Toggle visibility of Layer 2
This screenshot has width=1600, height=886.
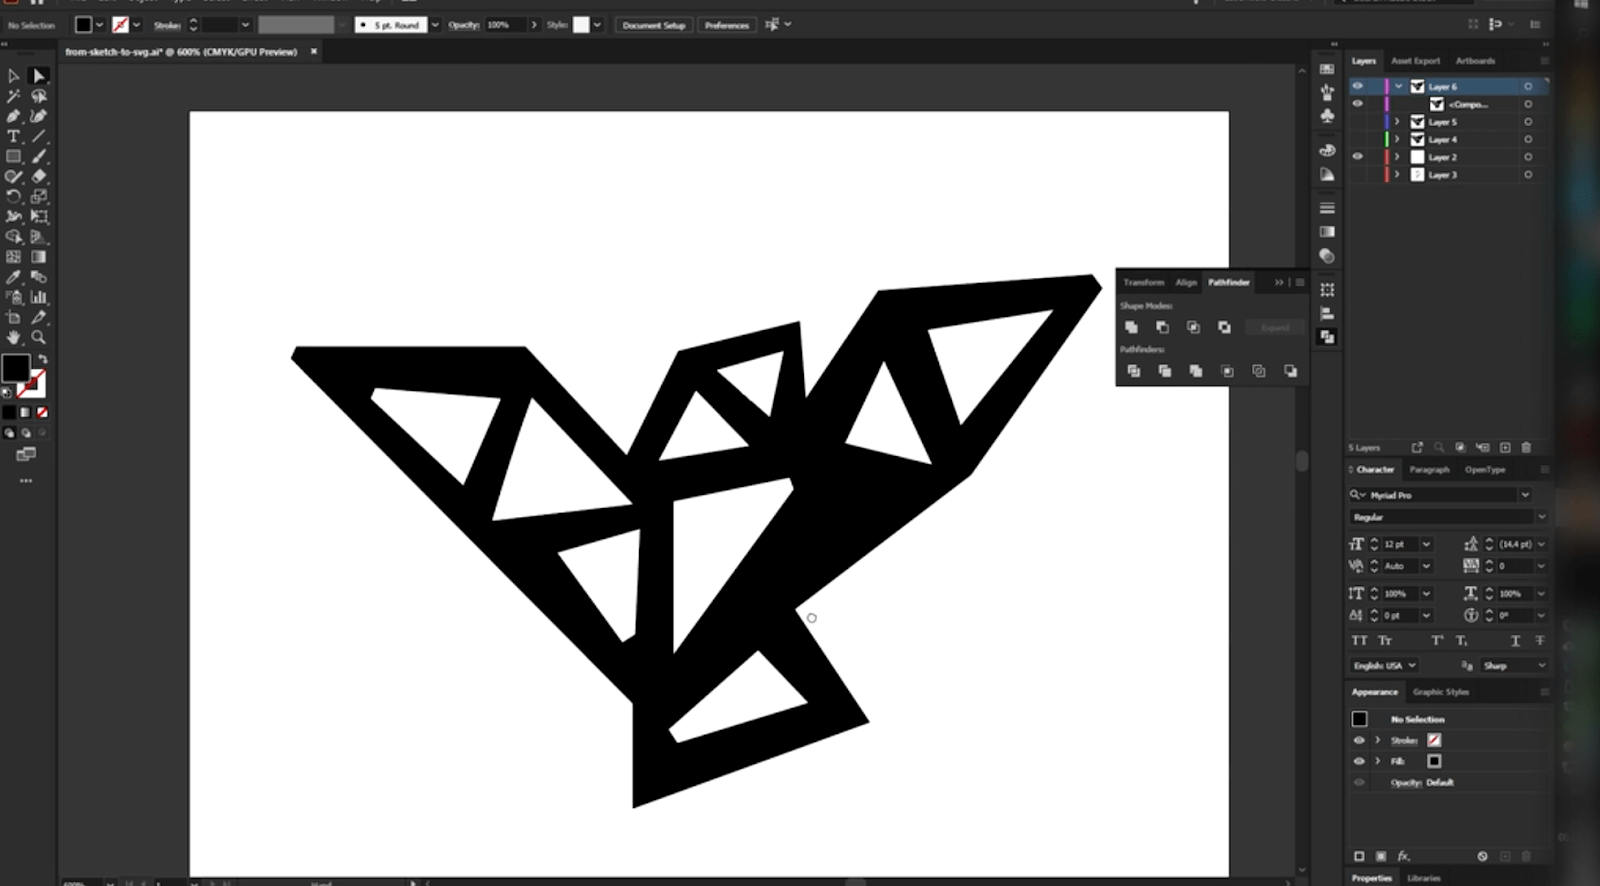(1357, 157)
